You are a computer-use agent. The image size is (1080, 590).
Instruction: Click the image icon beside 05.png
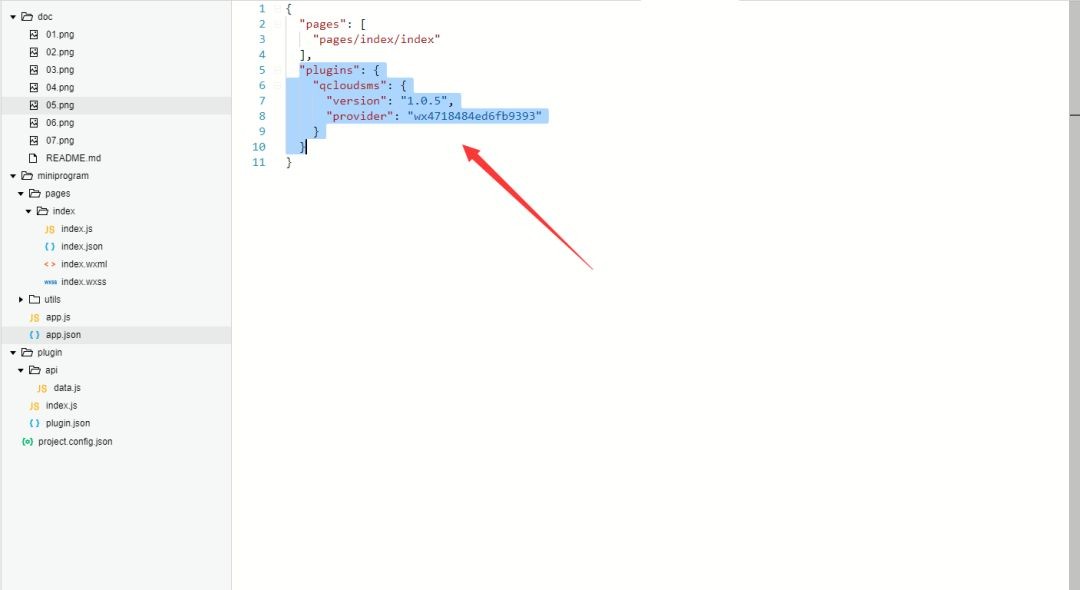click(34, 105)
